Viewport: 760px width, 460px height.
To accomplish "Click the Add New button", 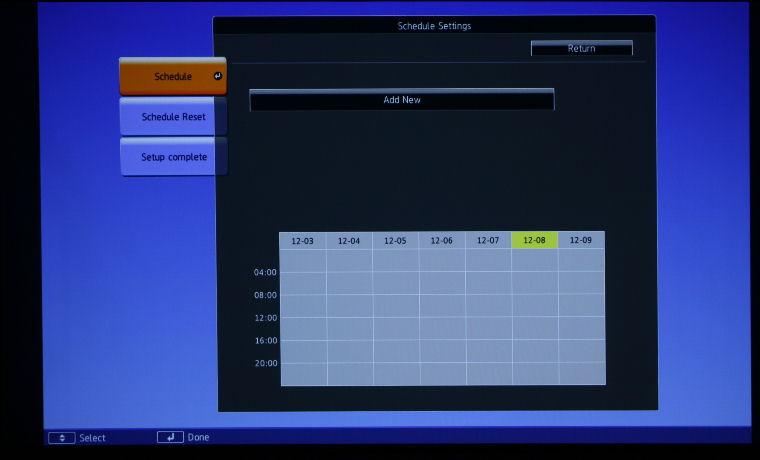I will point(402,100).
